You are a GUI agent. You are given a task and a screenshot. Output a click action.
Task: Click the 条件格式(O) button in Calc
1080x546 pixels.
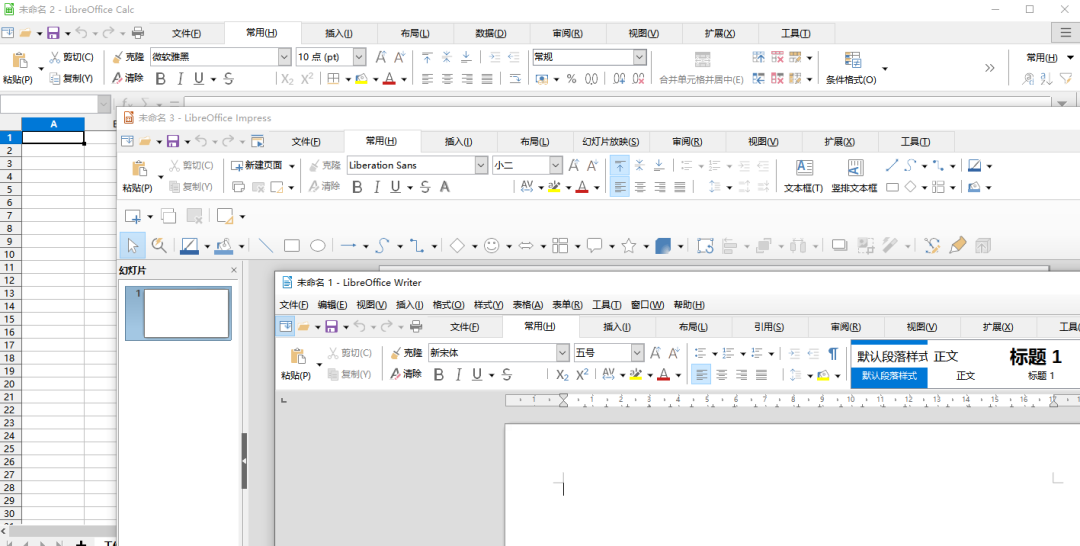coord(852,67)
